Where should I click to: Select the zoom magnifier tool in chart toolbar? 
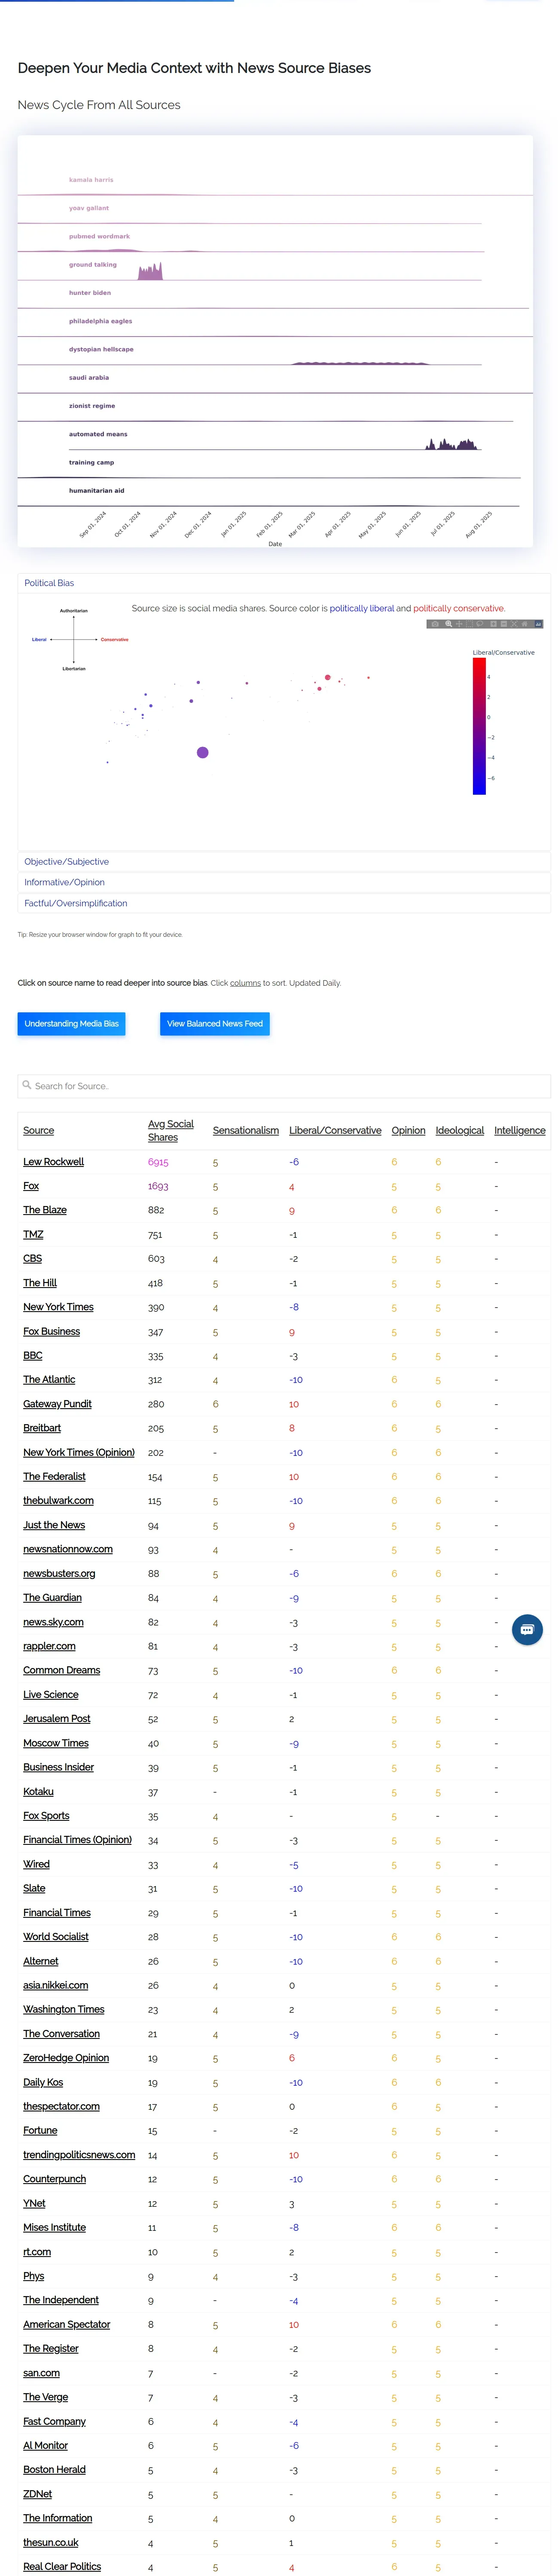(x=449, y=624)
